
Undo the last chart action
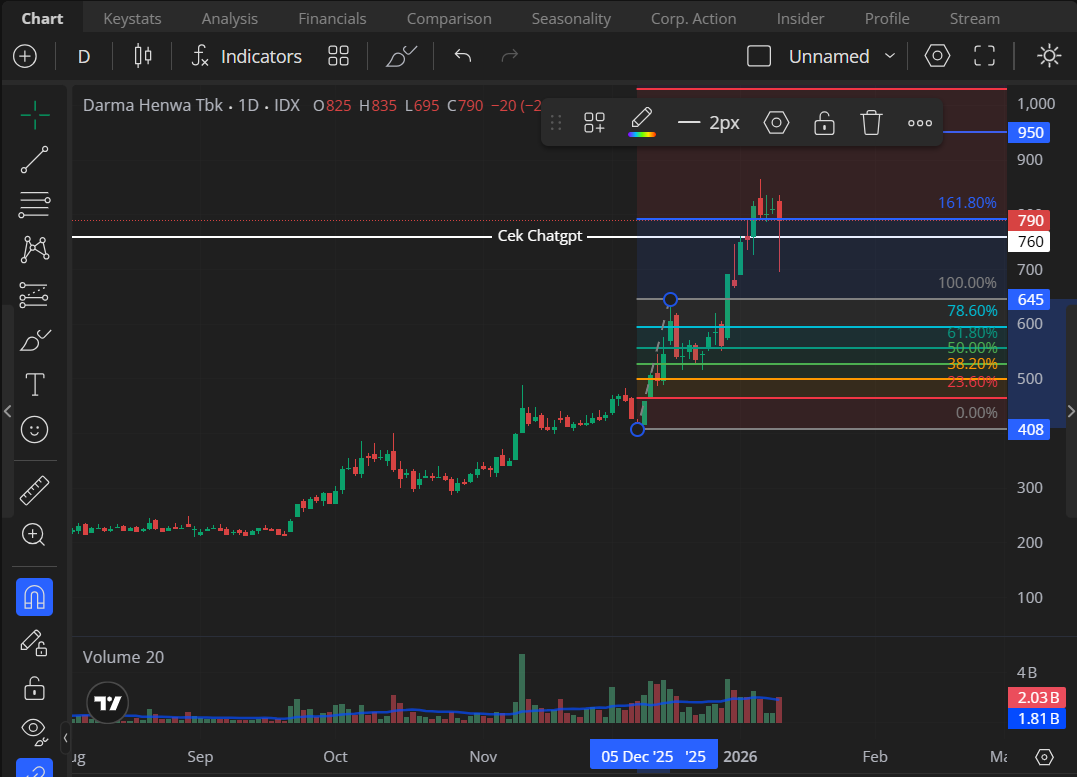pos(463,56)
